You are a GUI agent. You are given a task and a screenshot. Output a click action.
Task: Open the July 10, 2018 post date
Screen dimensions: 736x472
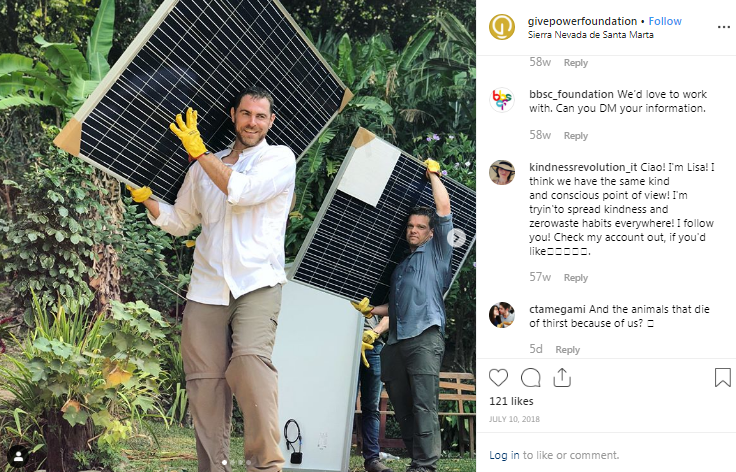pos(514,419)
